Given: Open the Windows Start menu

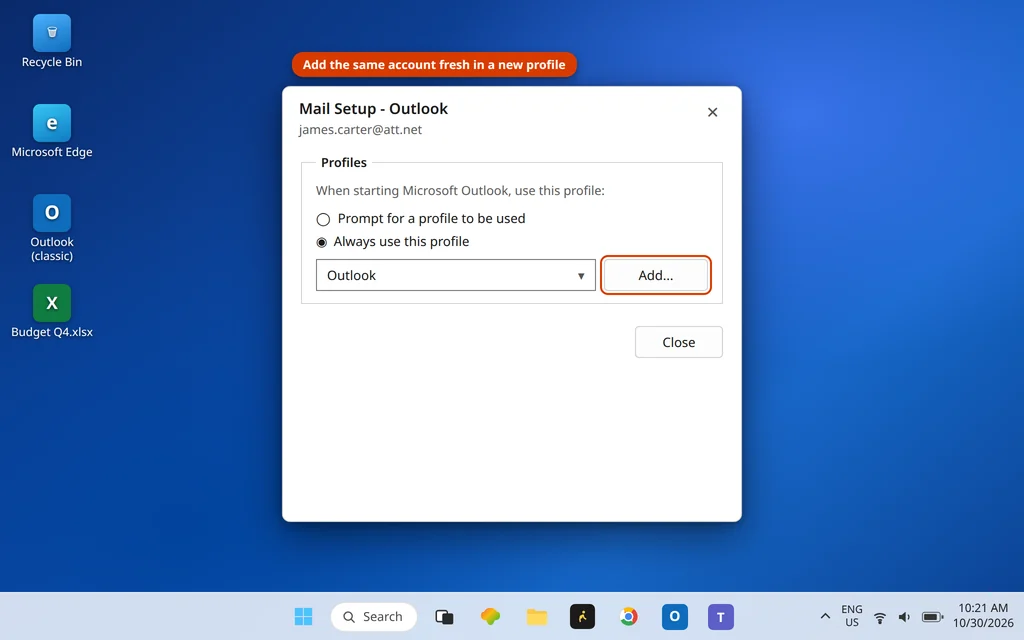Looking at the screenshot, I should tap(303, 616).
